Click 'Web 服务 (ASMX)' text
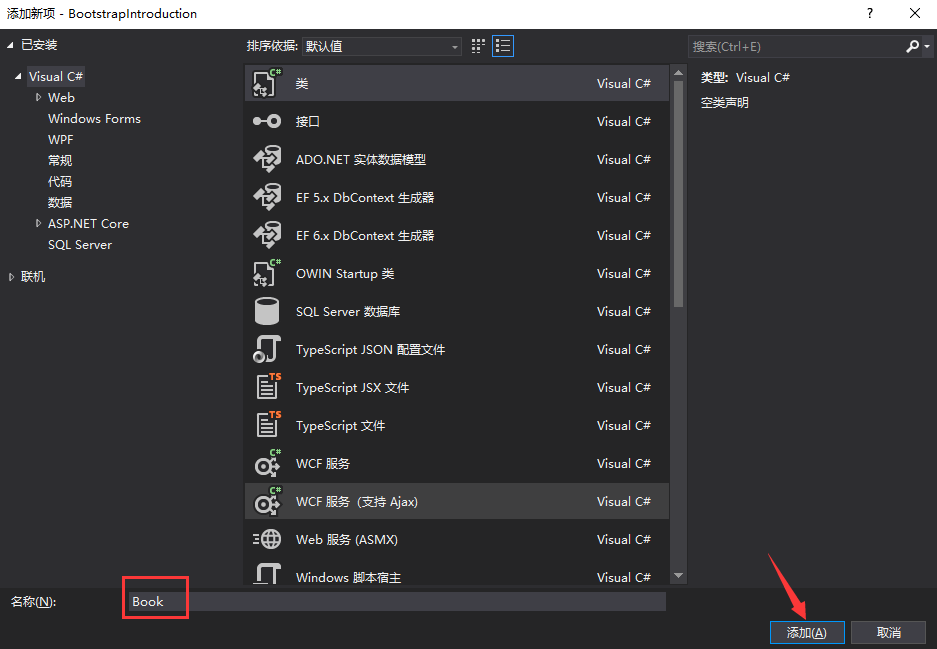 (347, 540)
